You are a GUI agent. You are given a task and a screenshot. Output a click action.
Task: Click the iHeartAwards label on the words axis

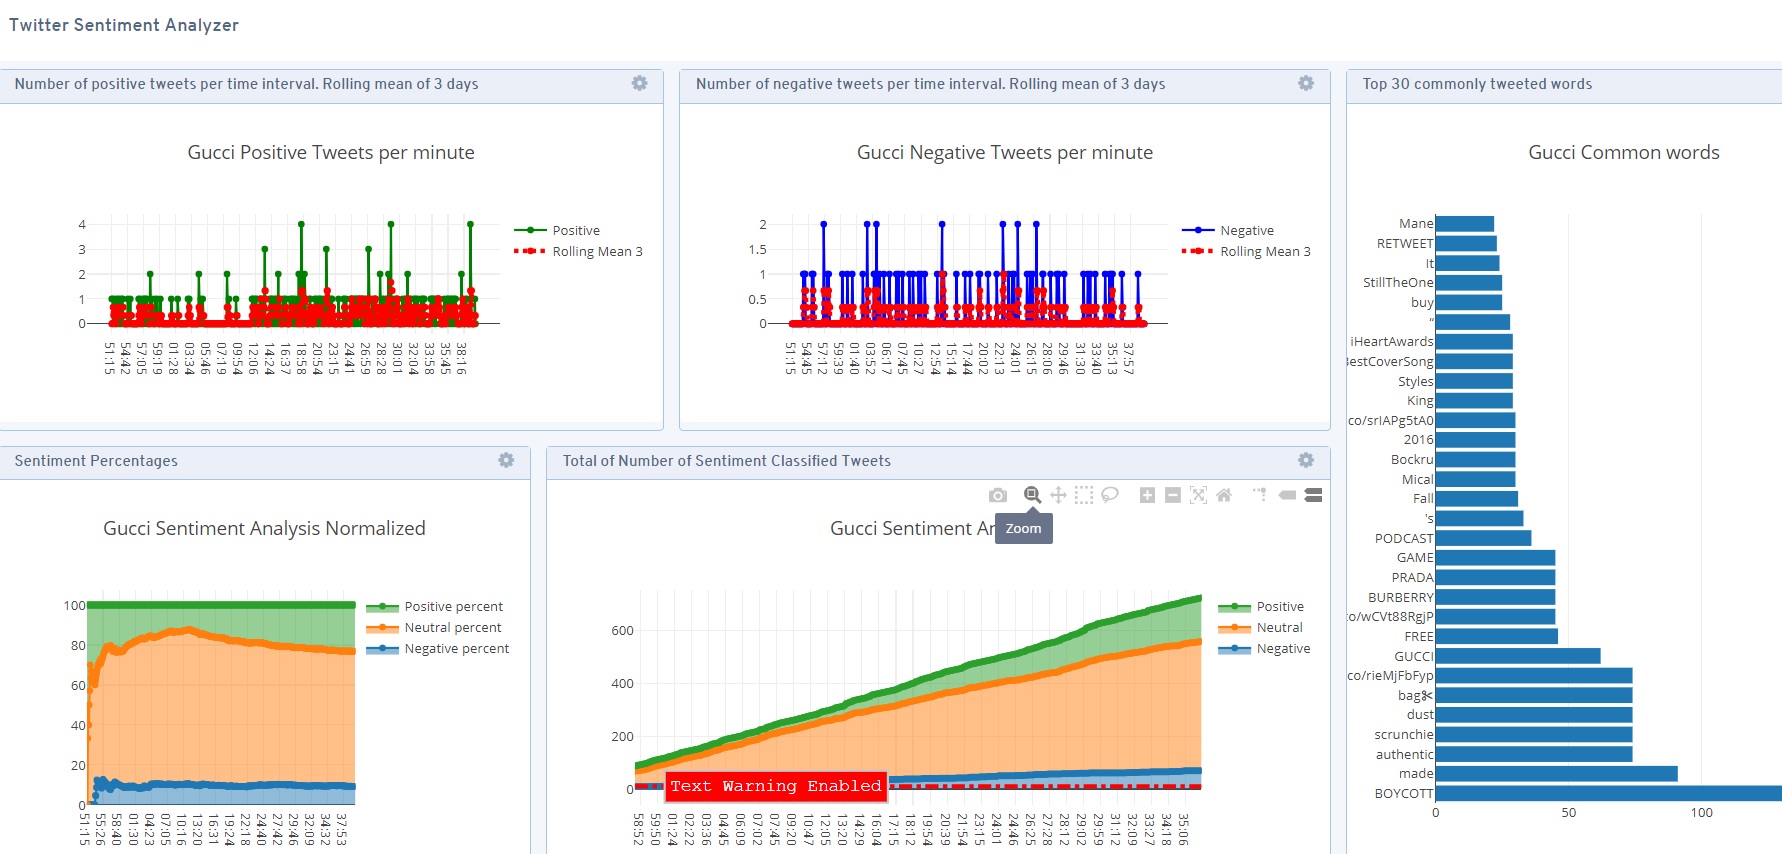click(x=1391, y=341)
